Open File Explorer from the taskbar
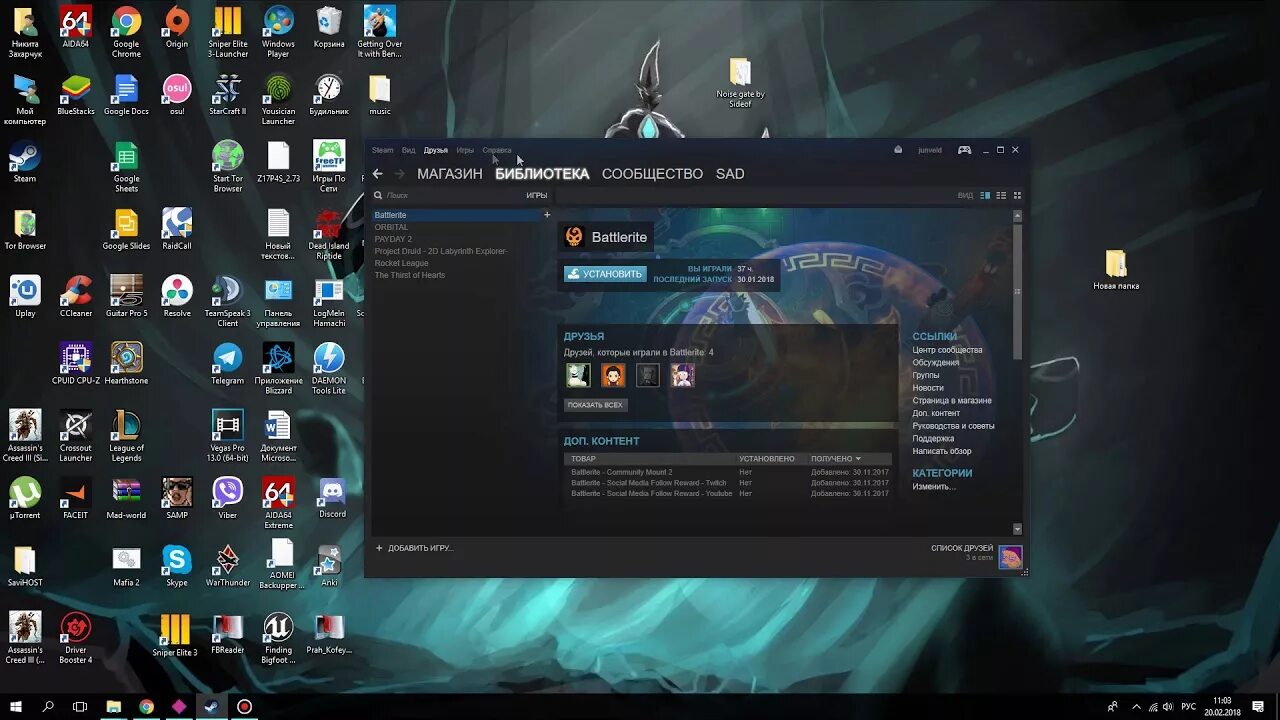 (x=113, y=706)
